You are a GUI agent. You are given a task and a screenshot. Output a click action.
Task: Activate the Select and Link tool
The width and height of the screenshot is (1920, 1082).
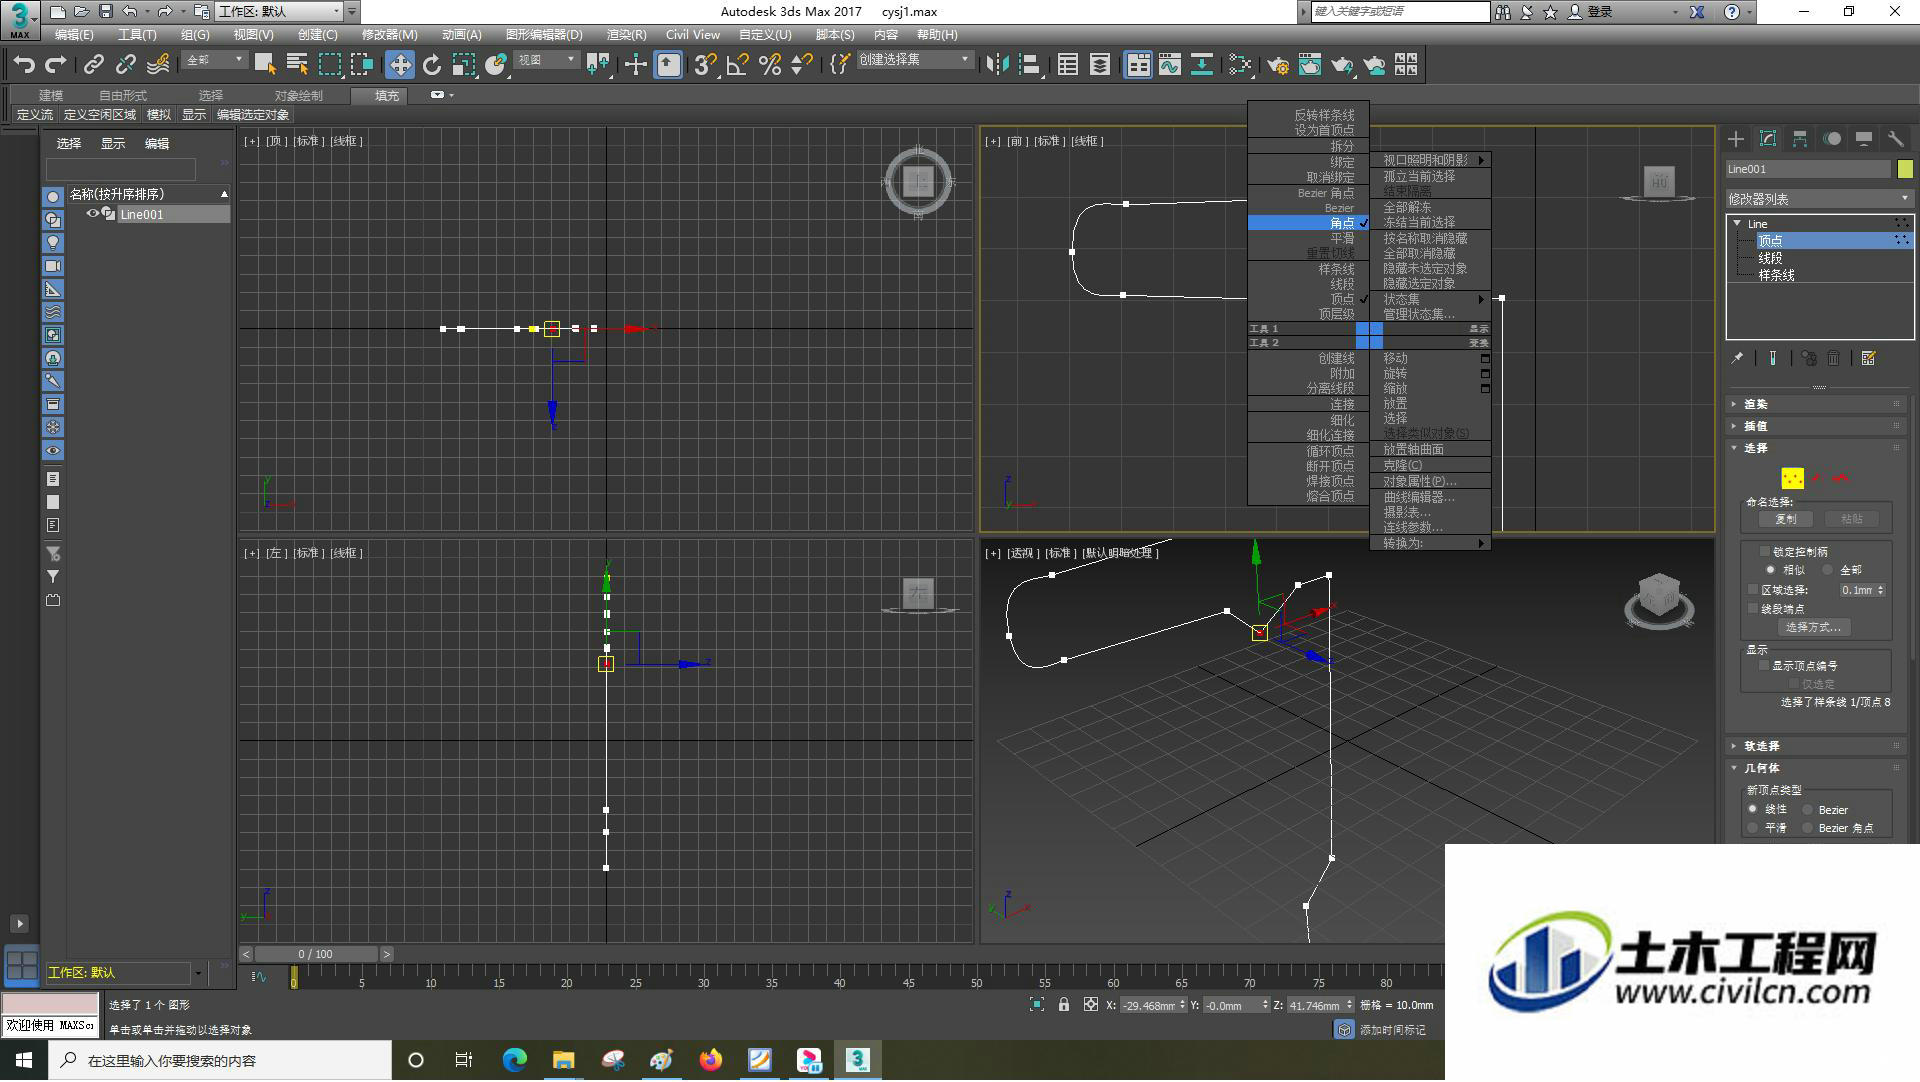(94, 65)
